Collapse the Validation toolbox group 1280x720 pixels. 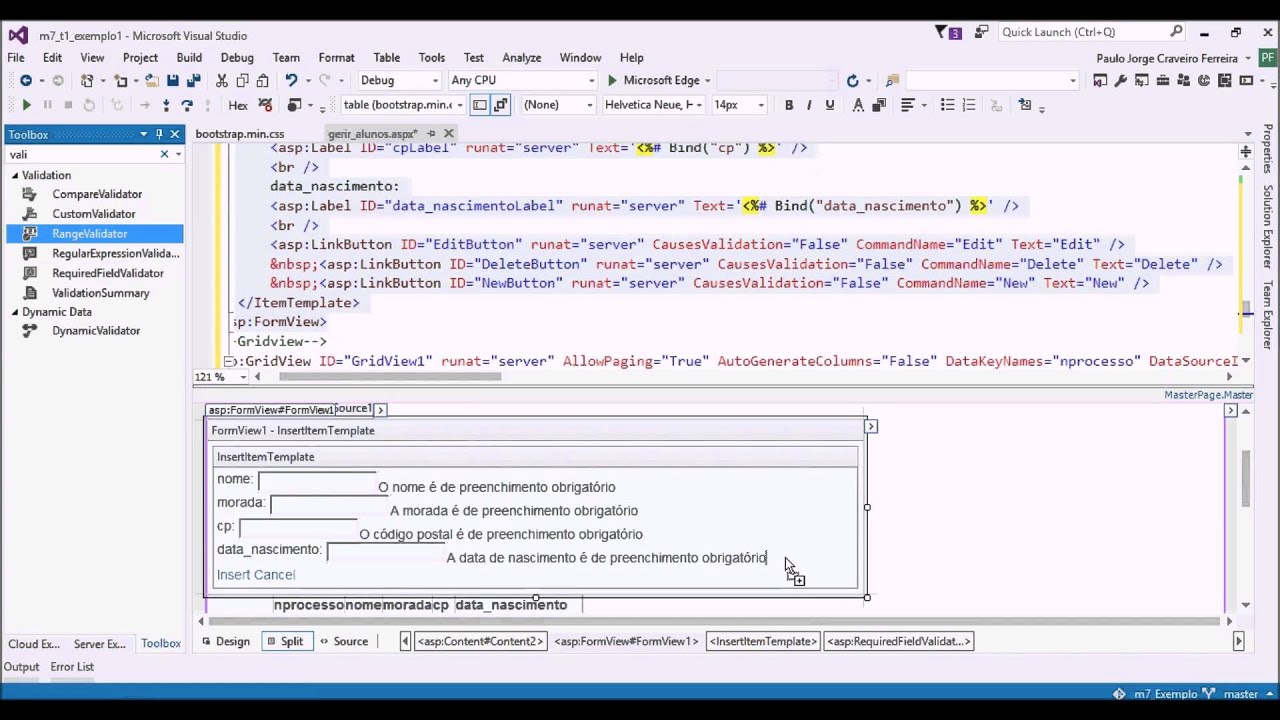15,175
